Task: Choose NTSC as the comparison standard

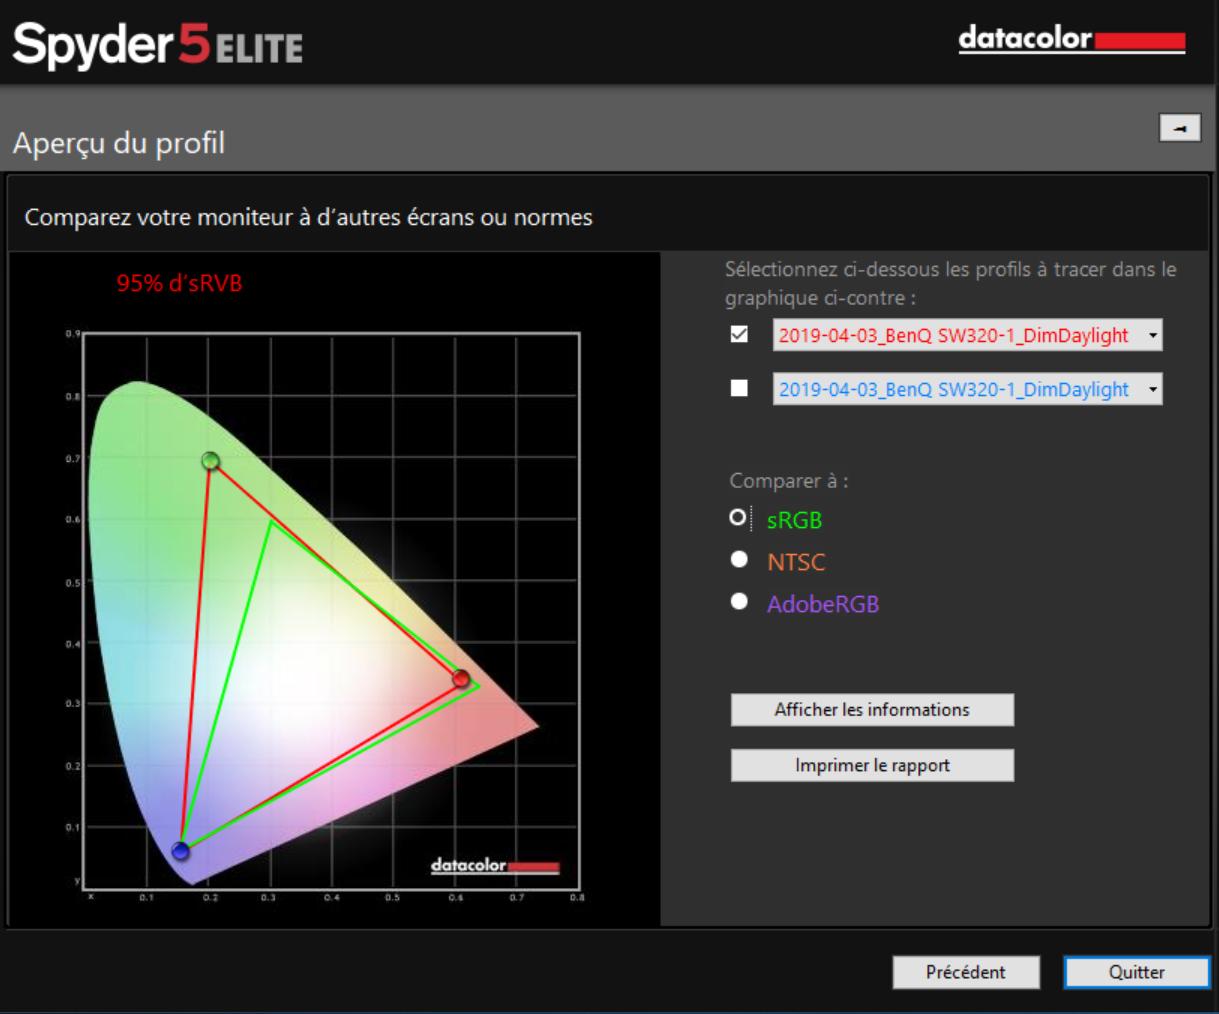Action: coord(739,560)
